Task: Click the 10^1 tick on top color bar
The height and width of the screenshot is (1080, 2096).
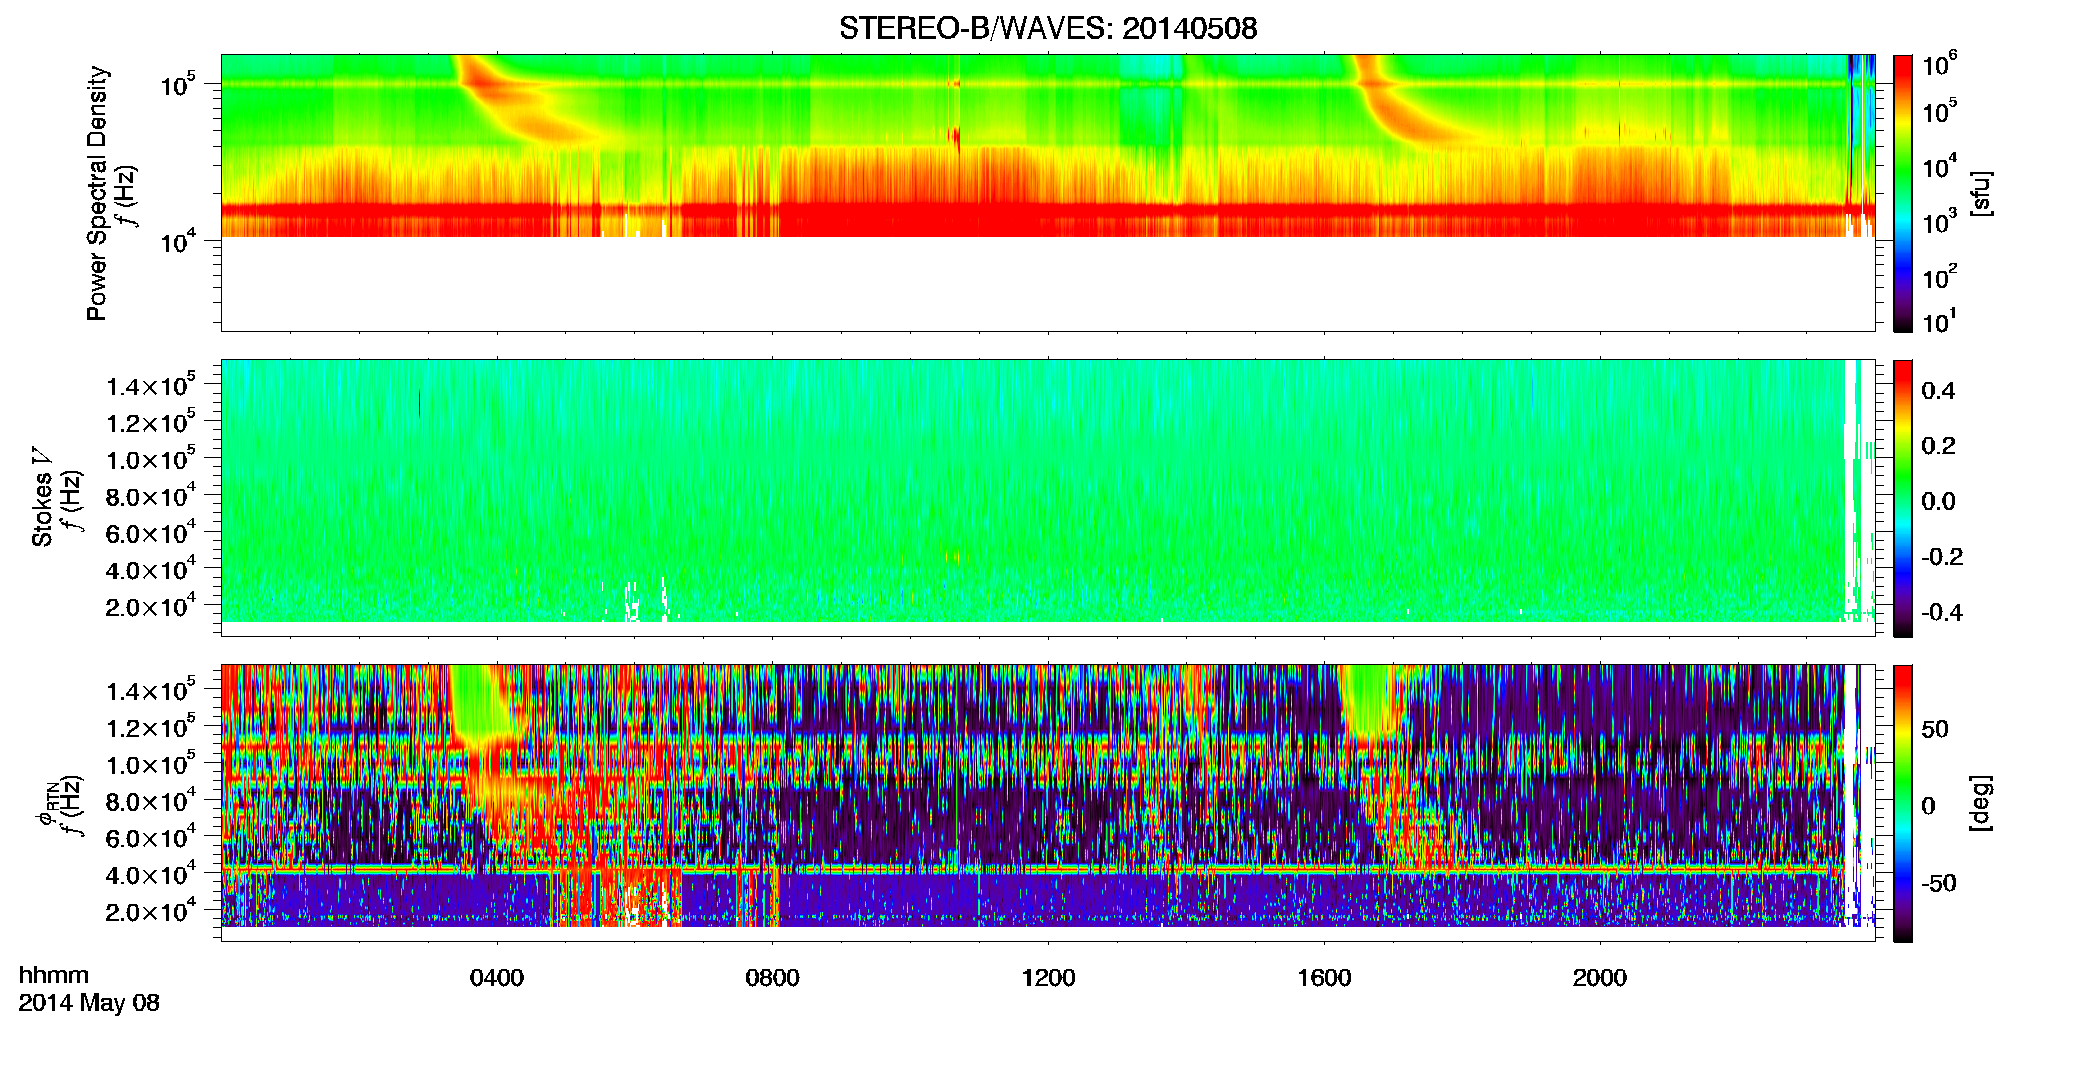Action: (1940, 321)
